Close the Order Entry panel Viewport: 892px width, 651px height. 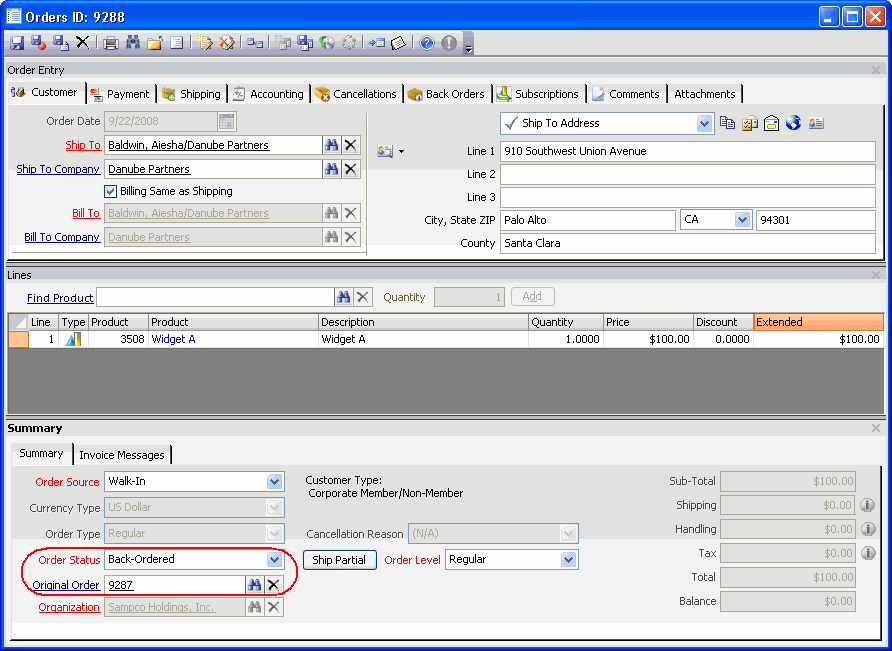(876, 70)
